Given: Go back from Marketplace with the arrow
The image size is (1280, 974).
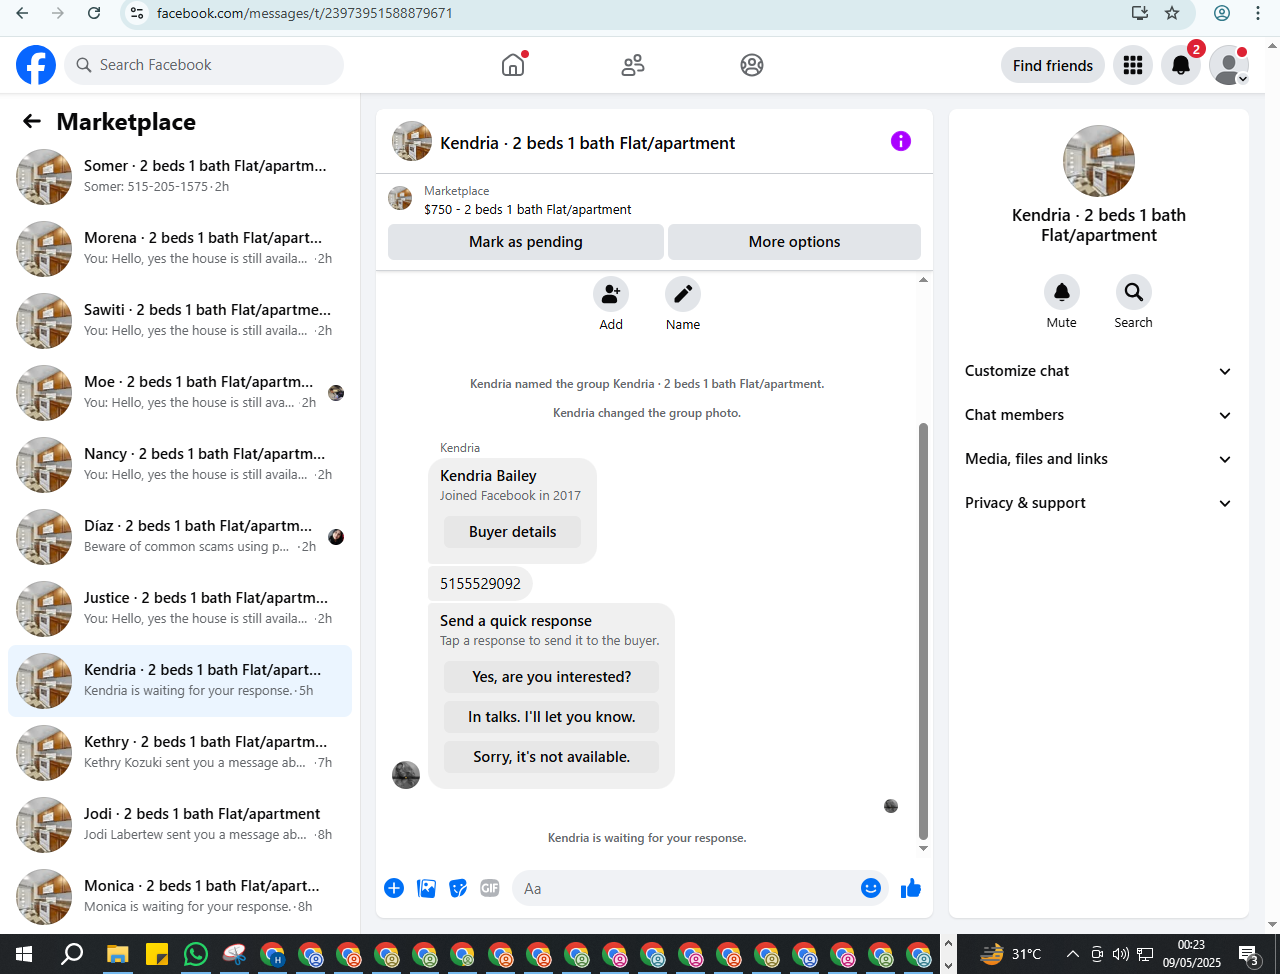Looking at the screenshot, I should pyautogui.click(x=32, y=121).
